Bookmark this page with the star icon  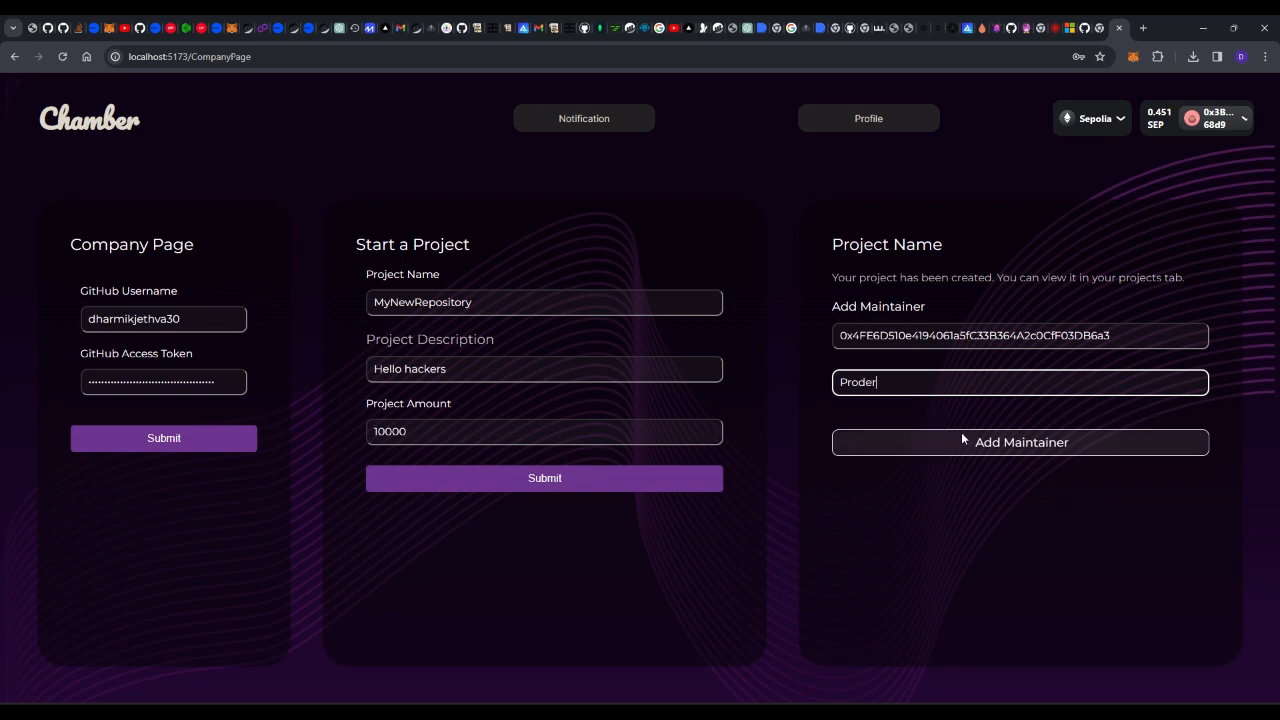pyautogui.click(x=1100, y=57)
